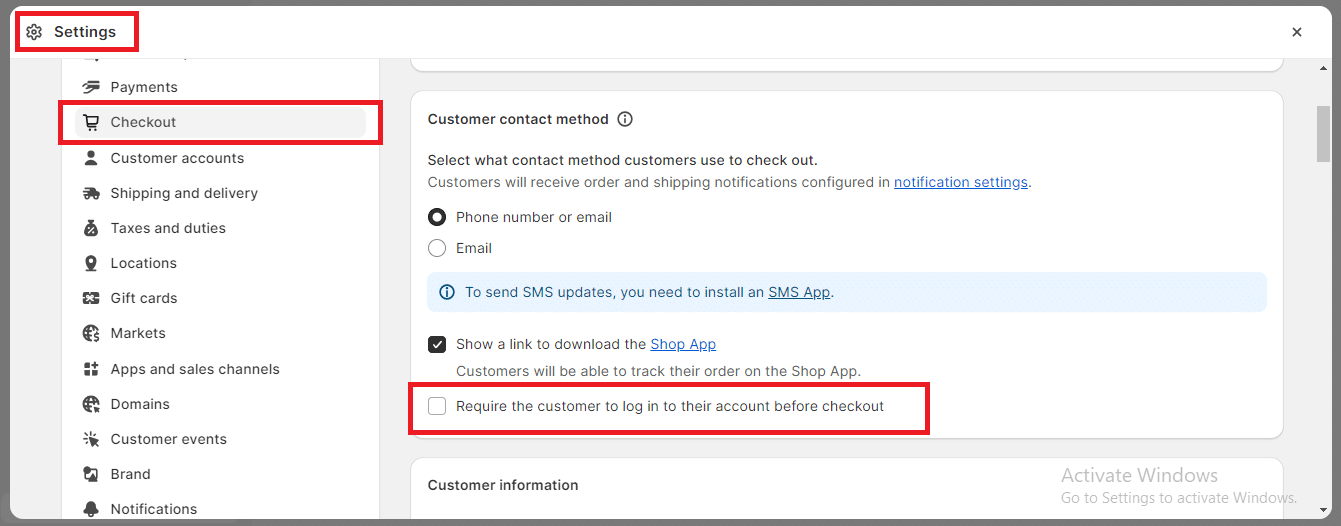Click the Domains globe icon
The height and width of the screenshot is (526, 1341).
point(91,404)
